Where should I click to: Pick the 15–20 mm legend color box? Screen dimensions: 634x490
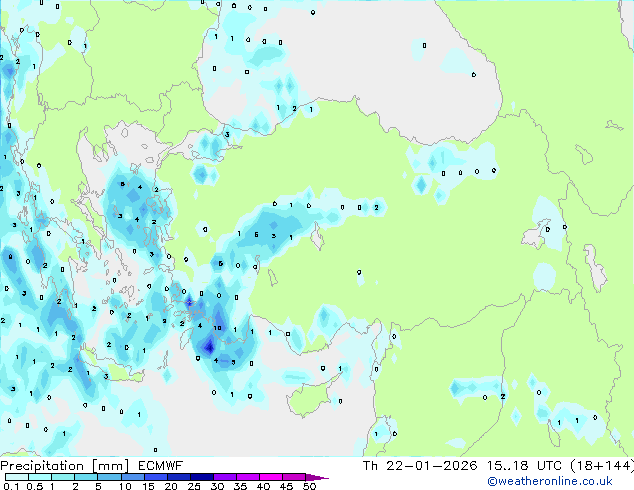coord(155,477)
